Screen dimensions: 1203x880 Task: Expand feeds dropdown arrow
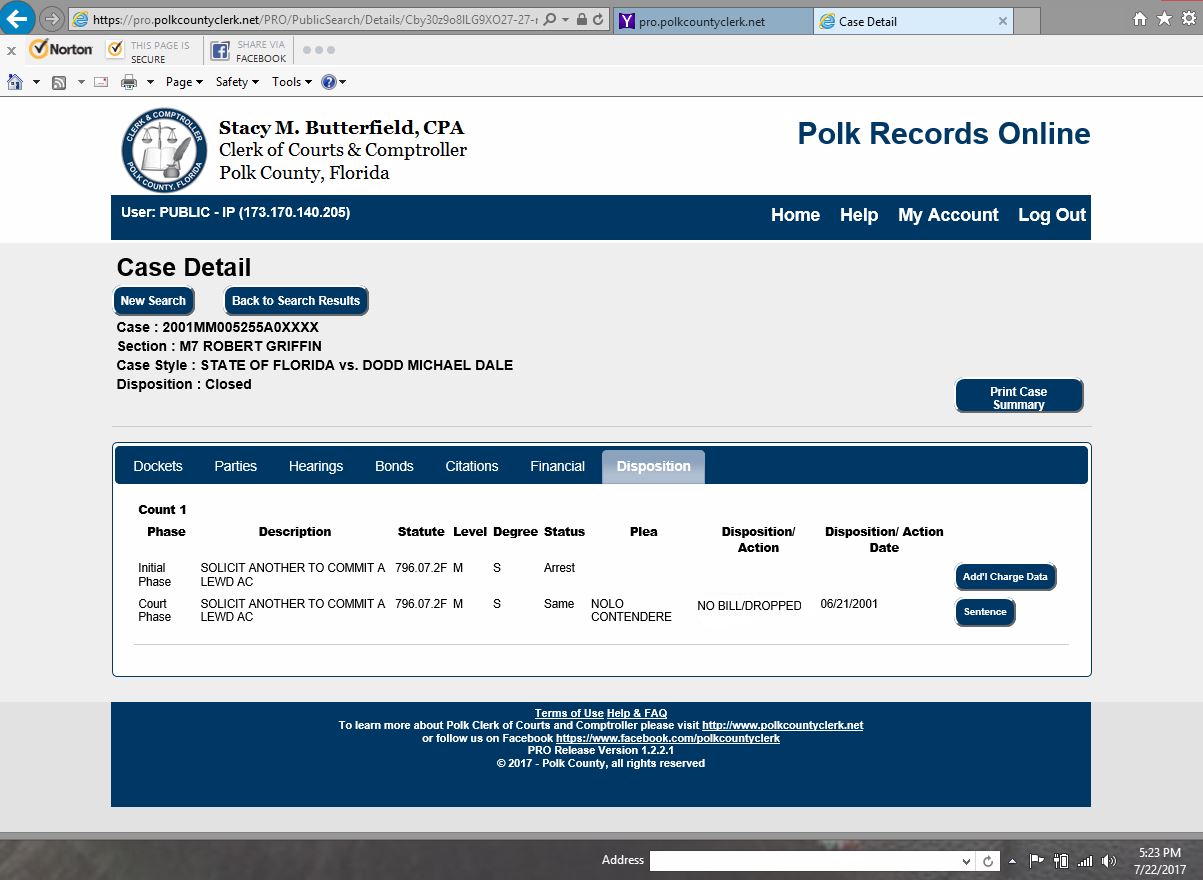[x=81, y=82]
